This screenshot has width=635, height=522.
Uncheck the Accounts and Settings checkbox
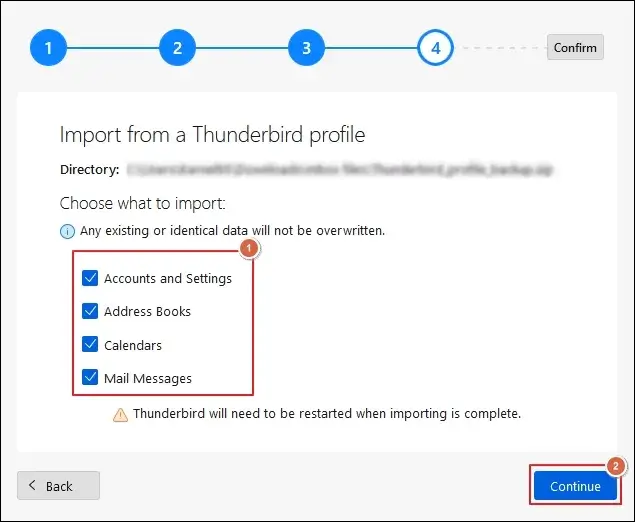[90, 278]
